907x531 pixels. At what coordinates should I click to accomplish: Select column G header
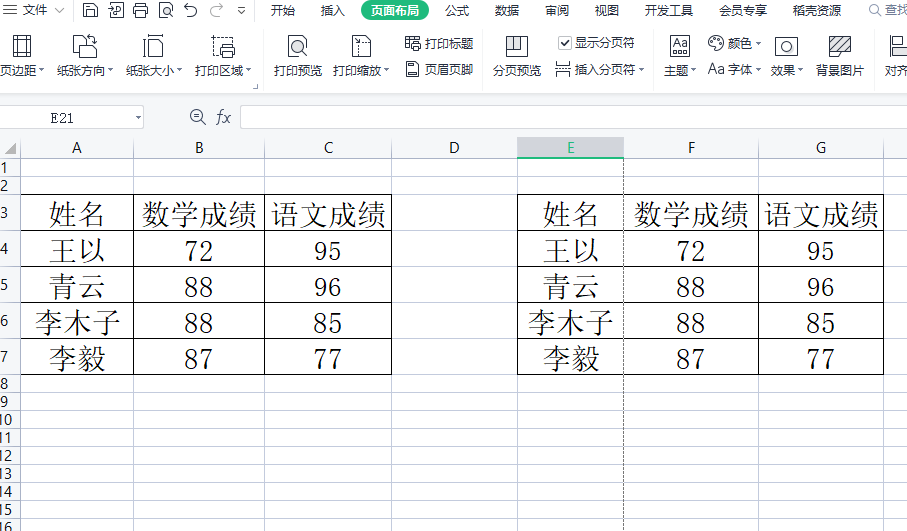(821, 148)
